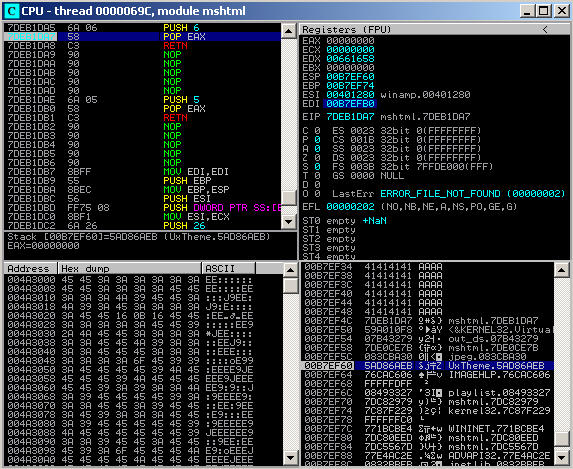This screenshot has width=573, height=469.
Task: Click disassembly pane scroll down arrow
Action: pos(289,221)
